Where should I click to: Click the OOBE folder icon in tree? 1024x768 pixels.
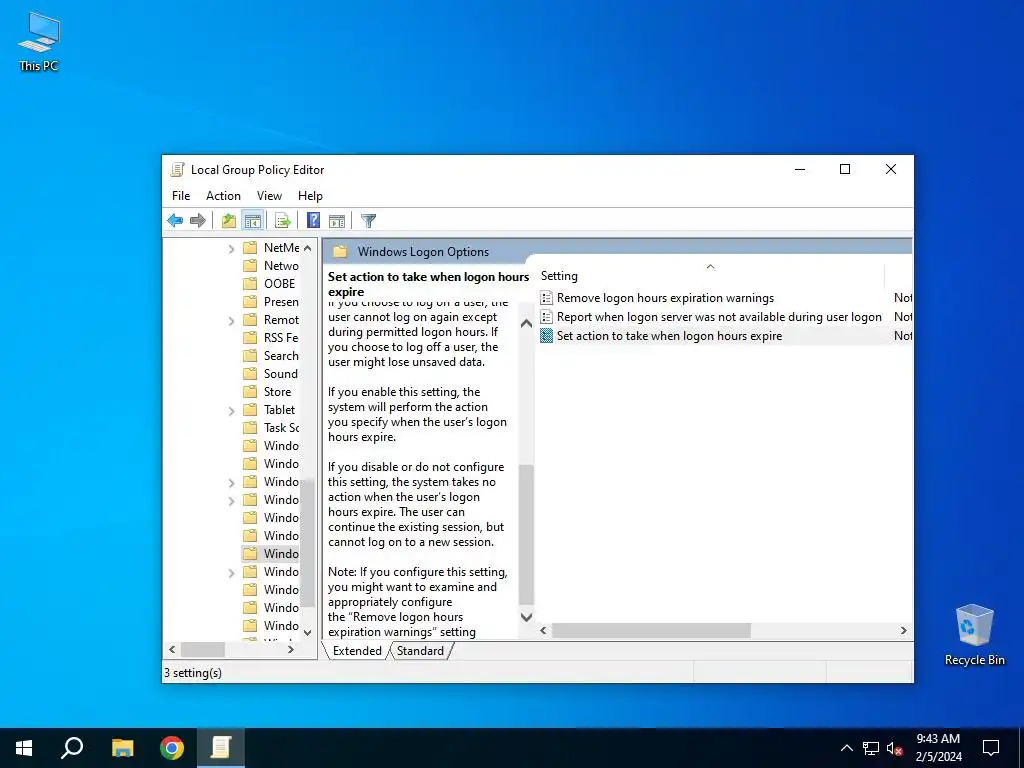[x=250, y=283]
